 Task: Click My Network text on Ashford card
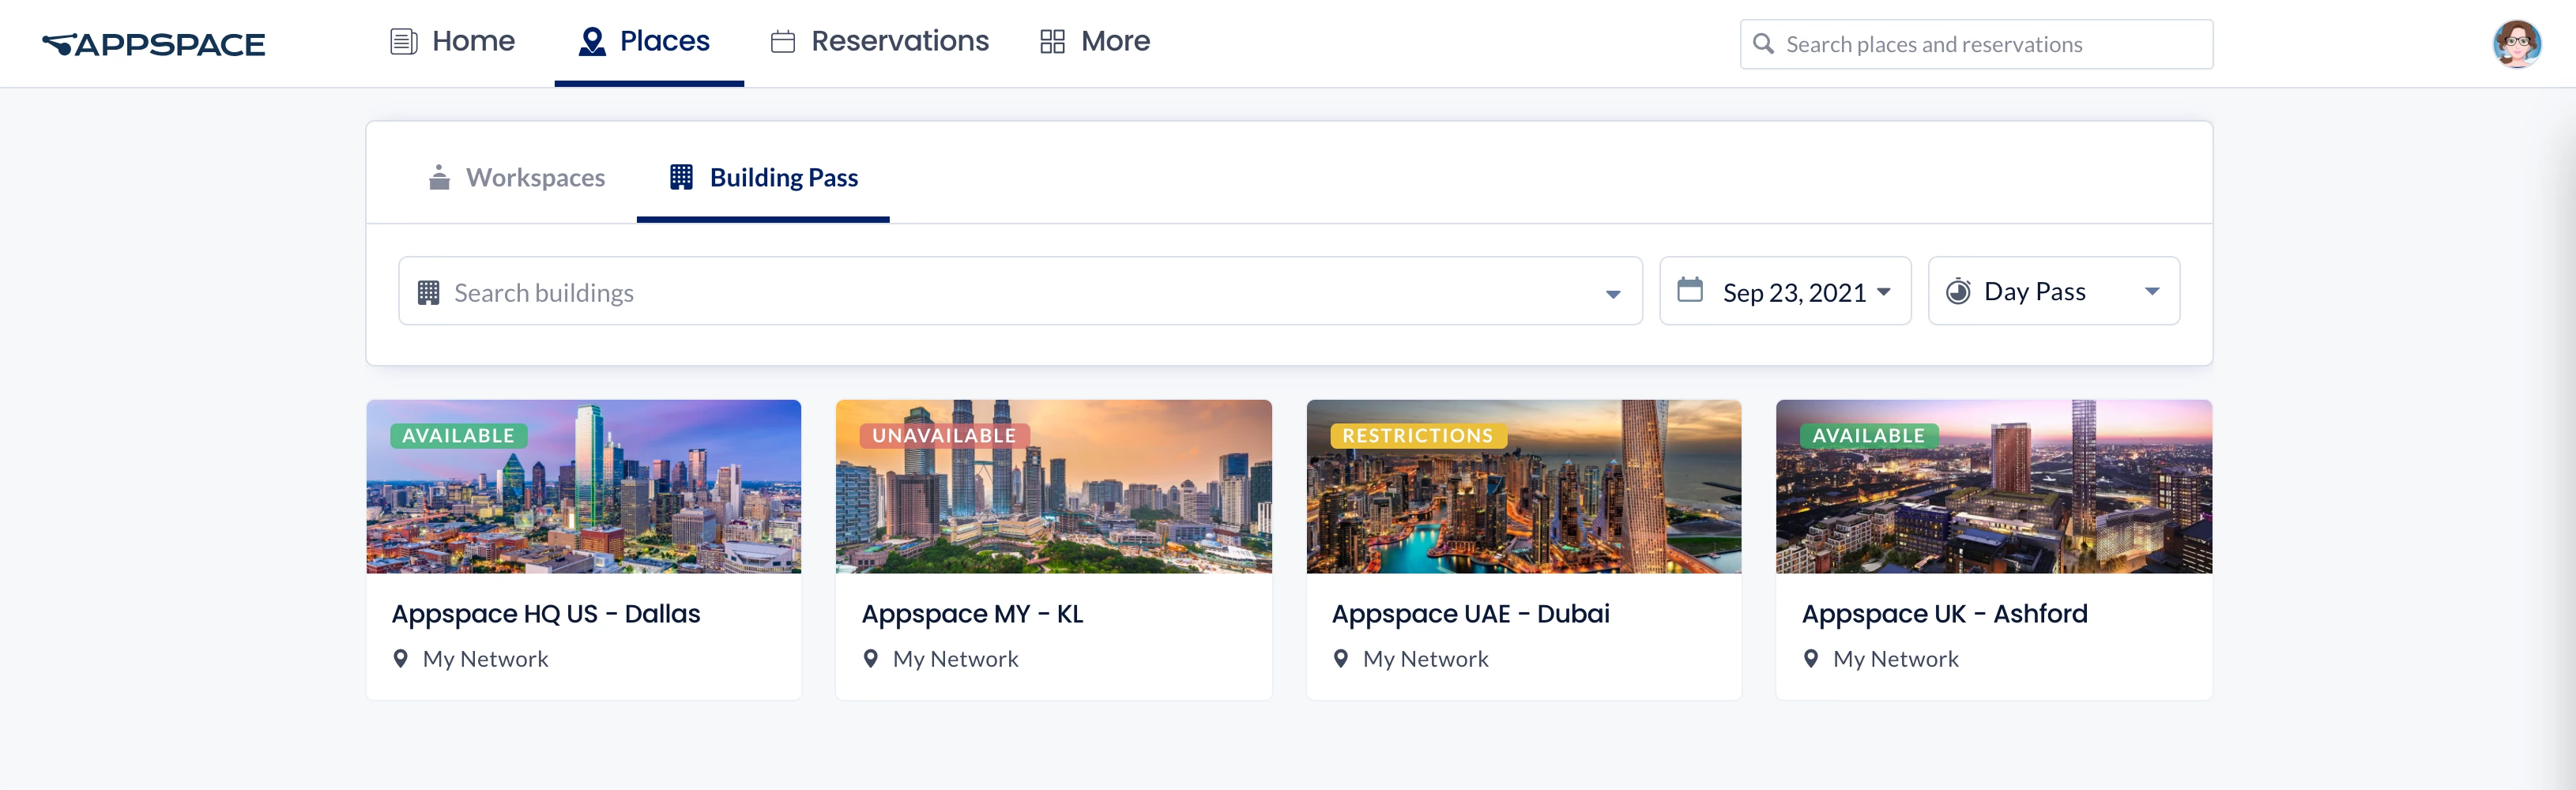[x=1896, y=659]
